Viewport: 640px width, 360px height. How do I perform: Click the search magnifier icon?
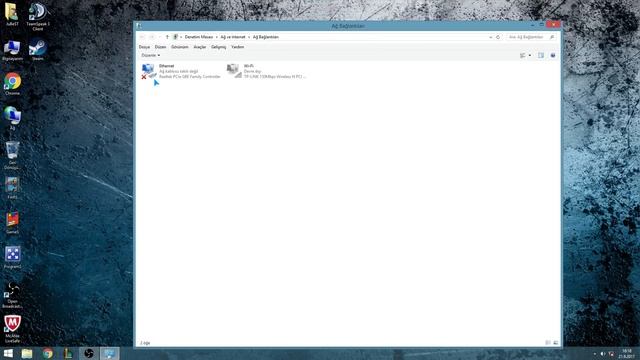tap(552, 37)
